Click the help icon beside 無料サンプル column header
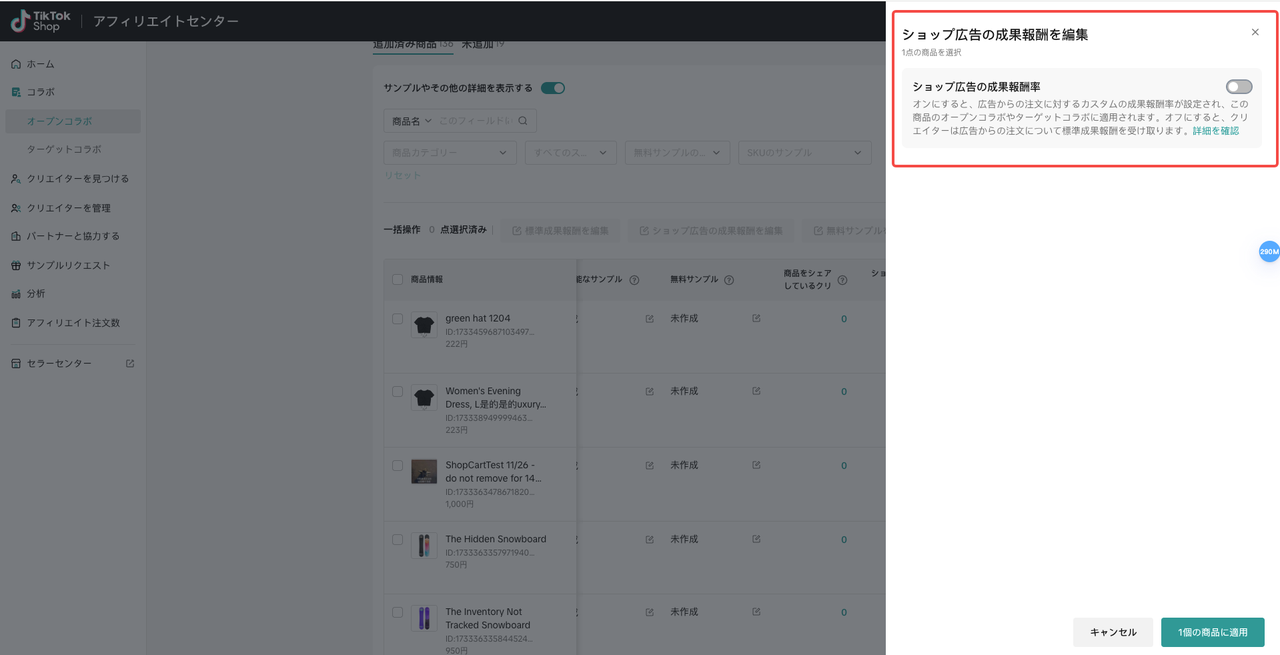 point(729,280)
